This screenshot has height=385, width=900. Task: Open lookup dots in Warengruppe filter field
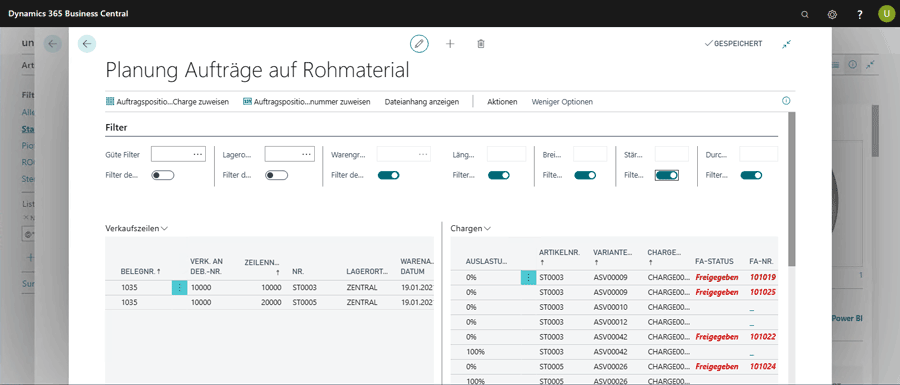pos(423,154)
